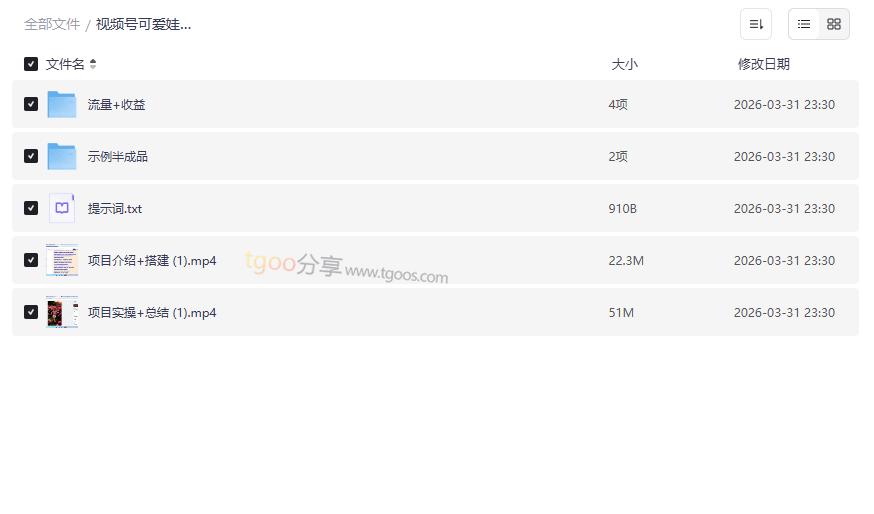Click the 流量+收益 folder icon
This screenshot has height=514, width=874.
(x=62, y=104)
